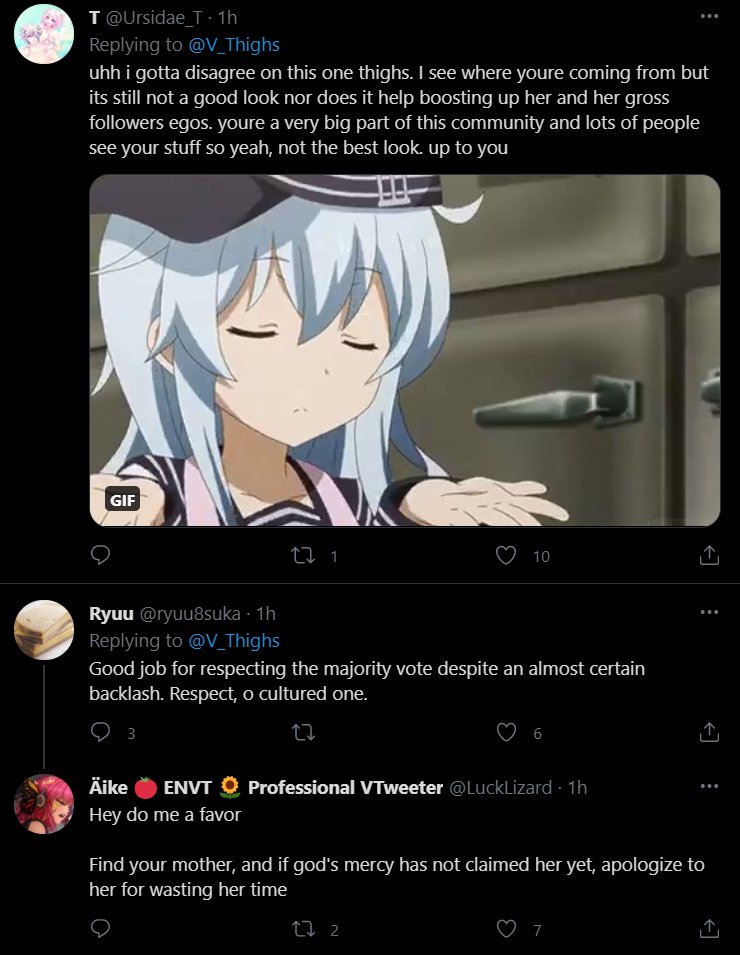Open @V_Thighs link in Ursidae_T's reply
Viewport: 740px width, 955px height.
point(234,44)
